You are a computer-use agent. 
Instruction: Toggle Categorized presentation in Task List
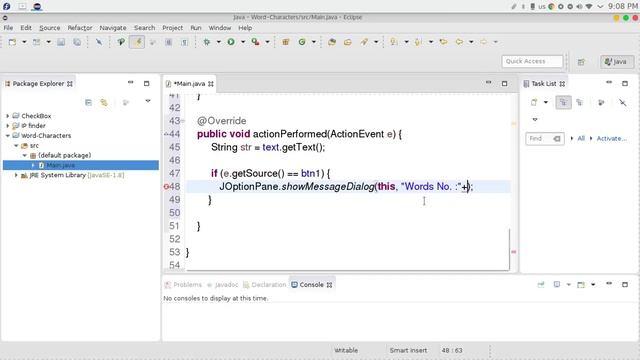tap(563, 102)
